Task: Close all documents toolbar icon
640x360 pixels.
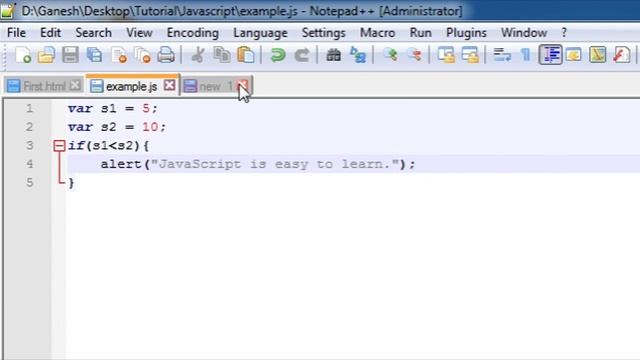Action: (x=142, y=55)
